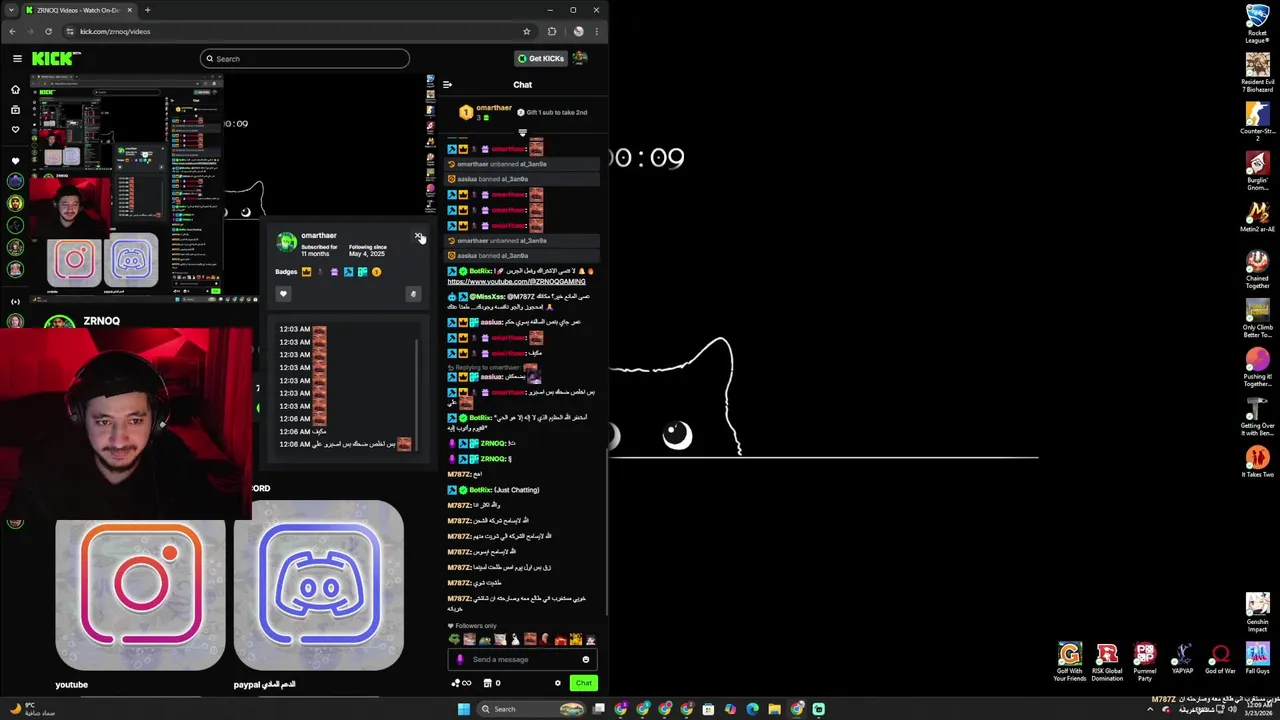Open Browse icon in Kick sidebar
The image size is (1280, 720).
point(15,109)
